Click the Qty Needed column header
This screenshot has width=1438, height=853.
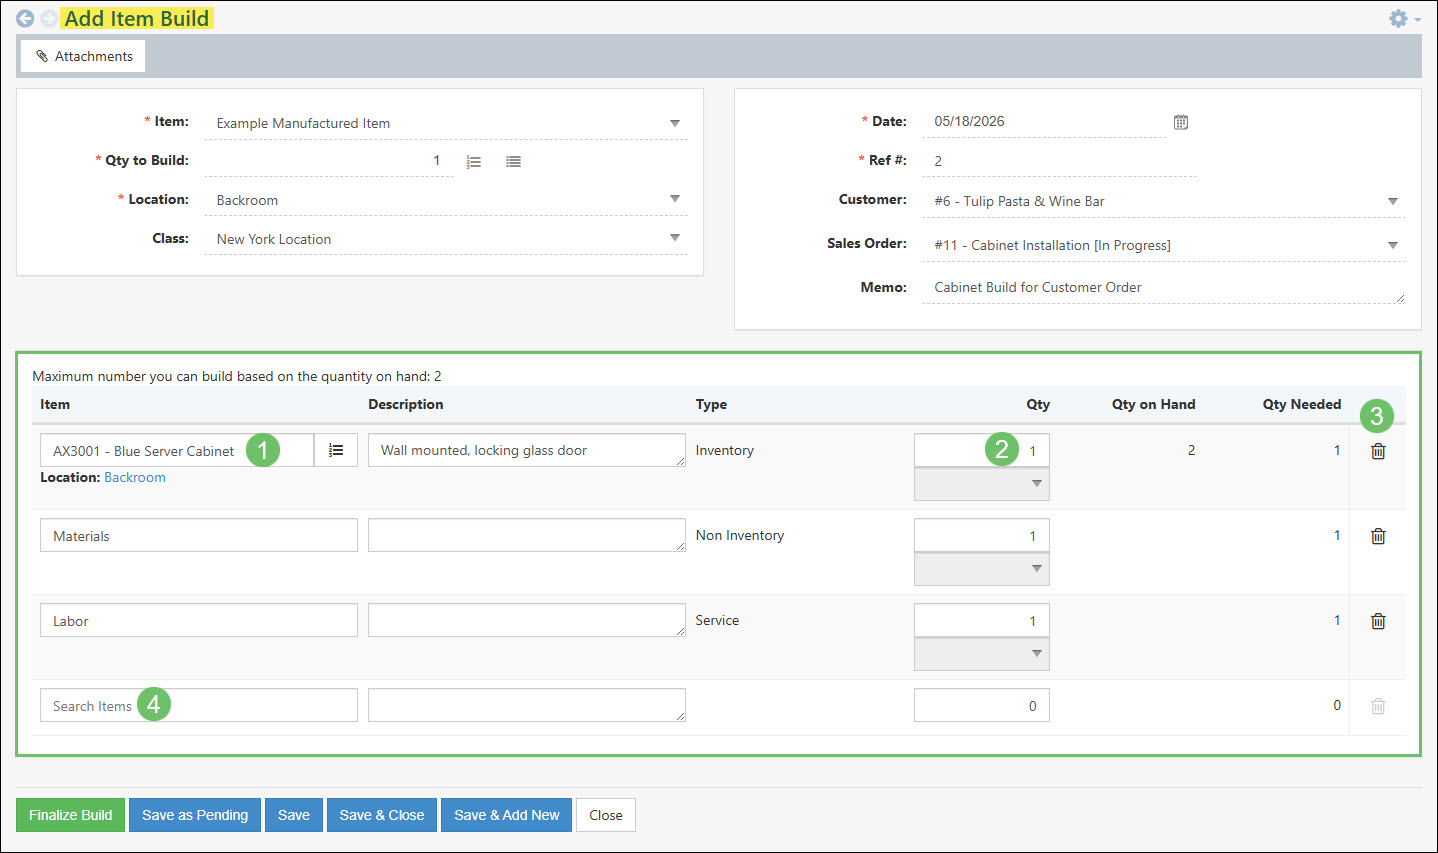[x=1302, y=404]
